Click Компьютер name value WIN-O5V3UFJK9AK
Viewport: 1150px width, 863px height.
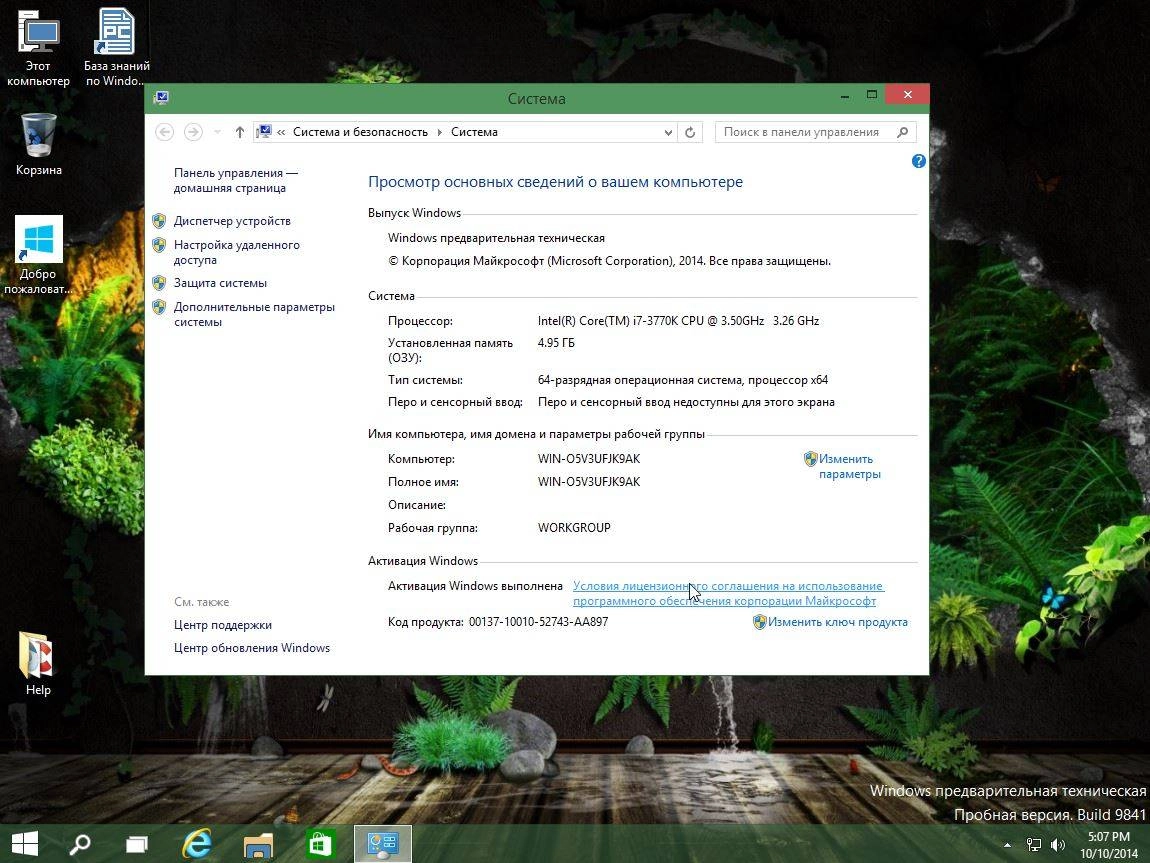(x=588, y=459)
